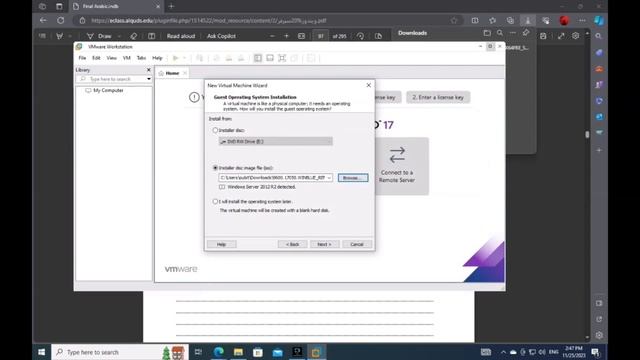Open VMware VM menu
Image resolution: width=640 pixels, height=360 pixels.
pos(127,58)
